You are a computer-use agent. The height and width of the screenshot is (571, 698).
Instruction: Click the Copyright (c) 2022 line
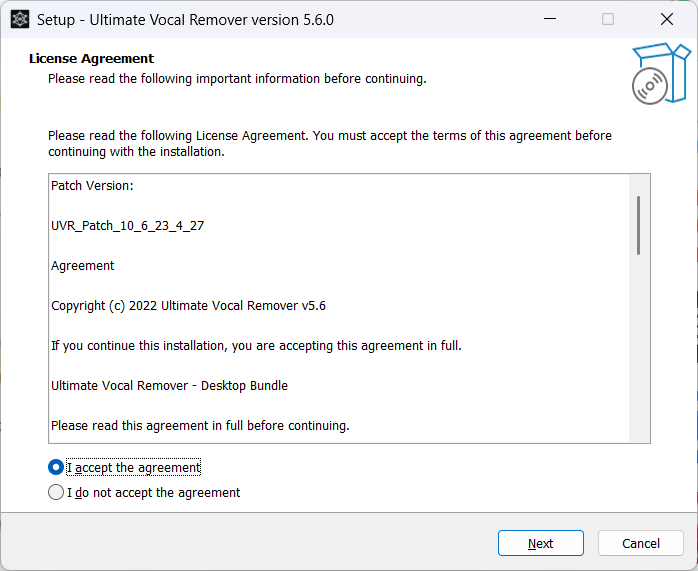(188, 306)
